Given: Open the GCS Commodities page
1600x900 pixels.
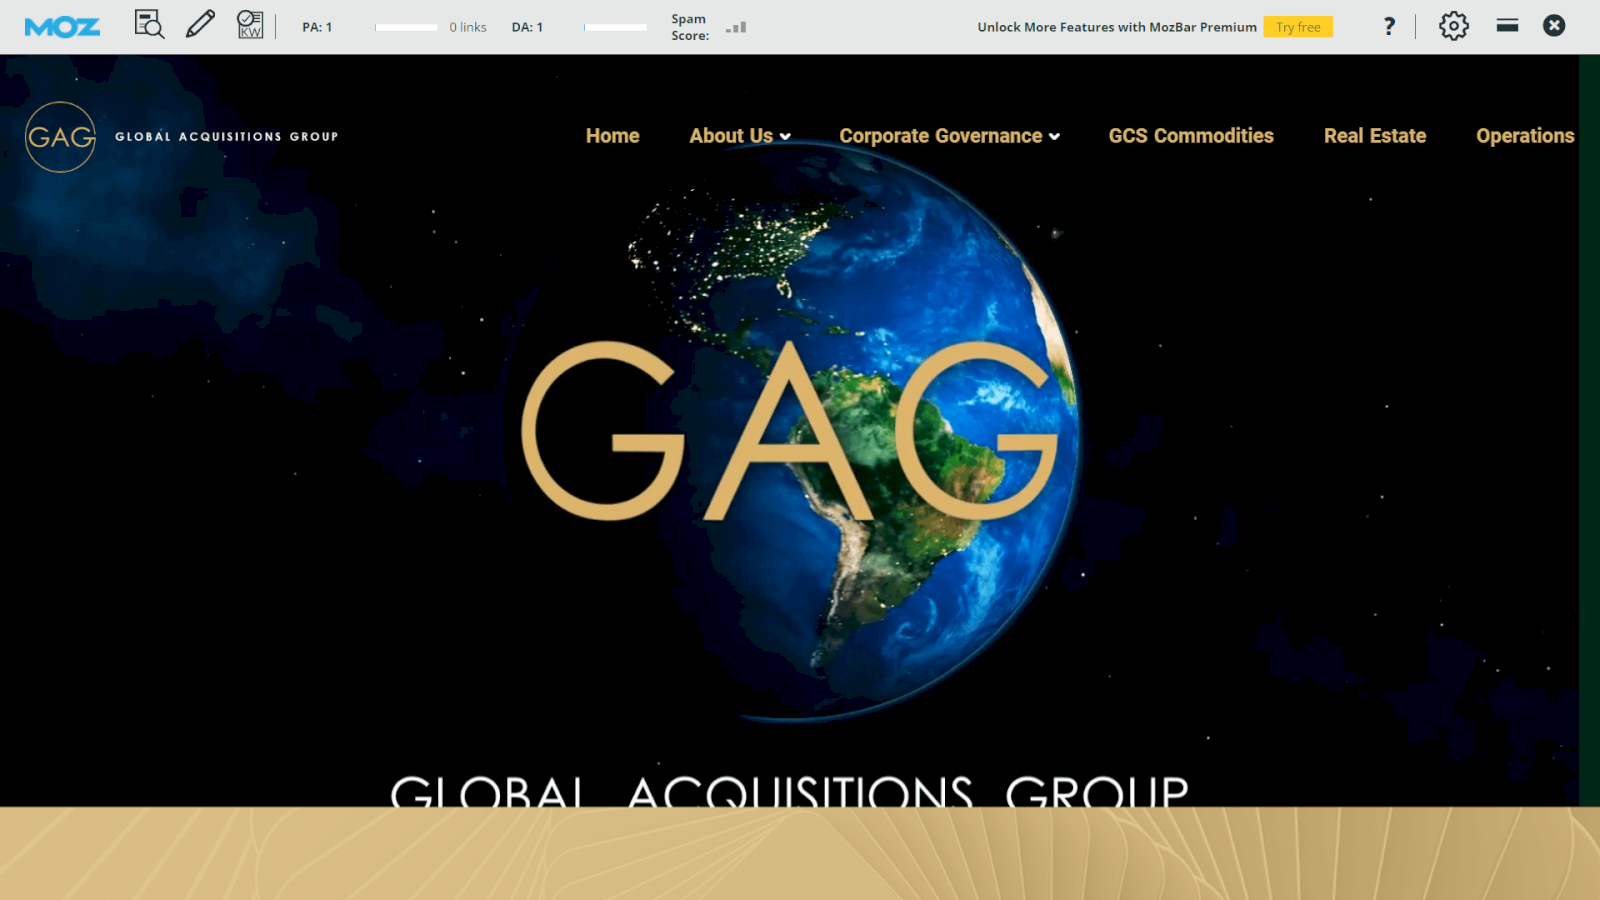Looking at the screenshot, I should (1191, 136).
